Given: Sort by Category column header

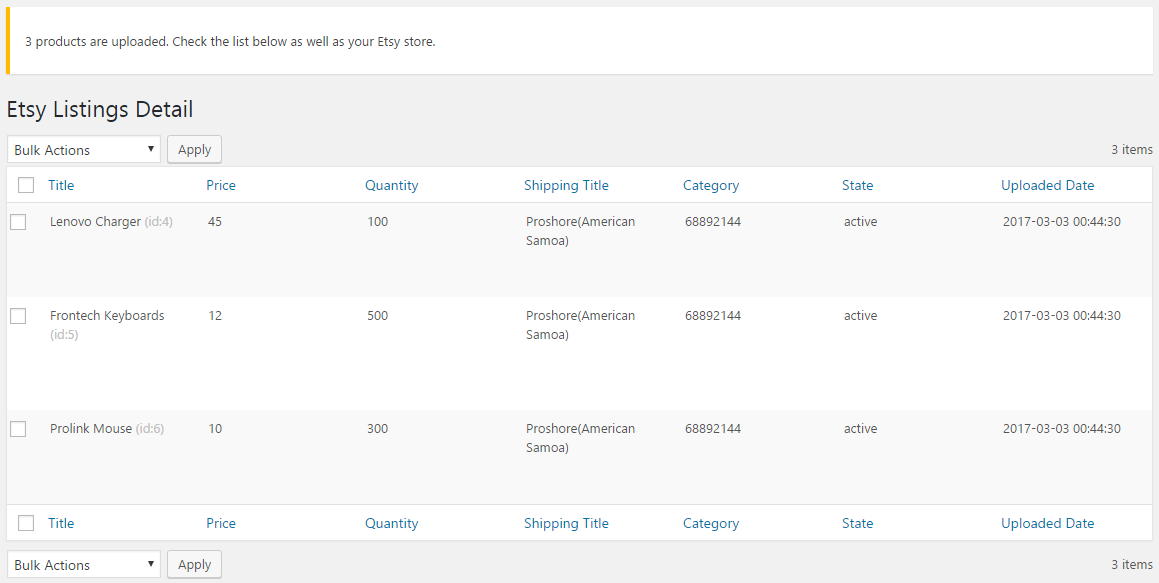Looking at the screenshot, I should click(711, 185).
